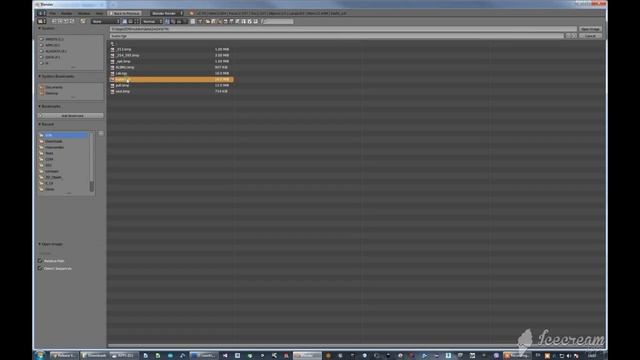Click the search filter field in header
640x360 pixels.
[278, 21]
